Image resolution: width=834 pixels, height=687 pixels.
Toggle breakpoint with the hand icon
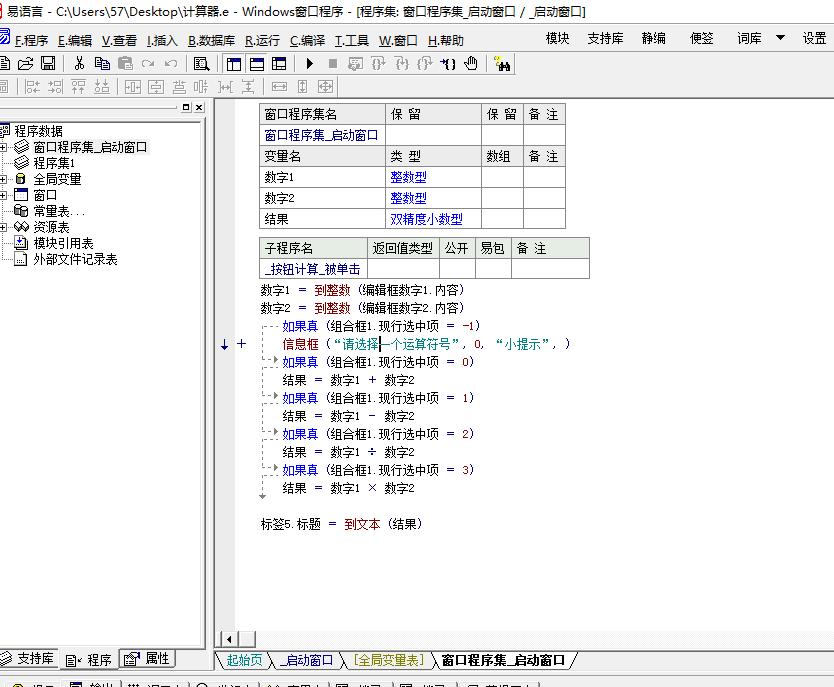pos(471,64)
